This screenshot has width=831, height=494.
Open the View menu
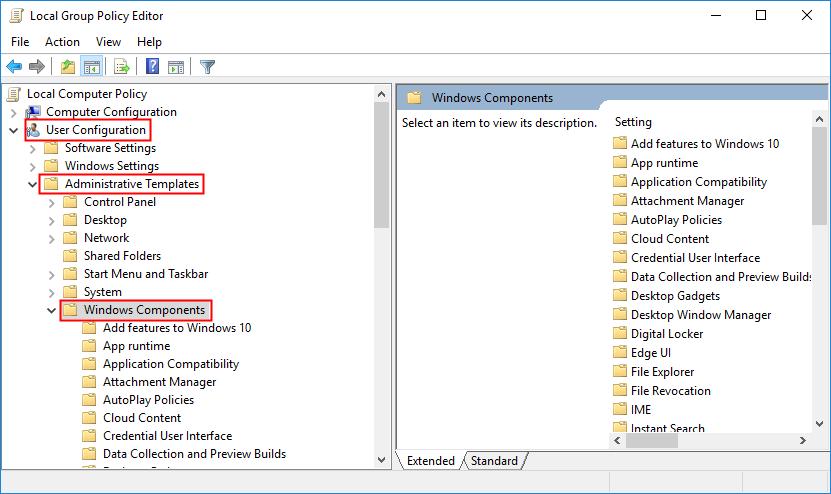(x=108, y=42)
